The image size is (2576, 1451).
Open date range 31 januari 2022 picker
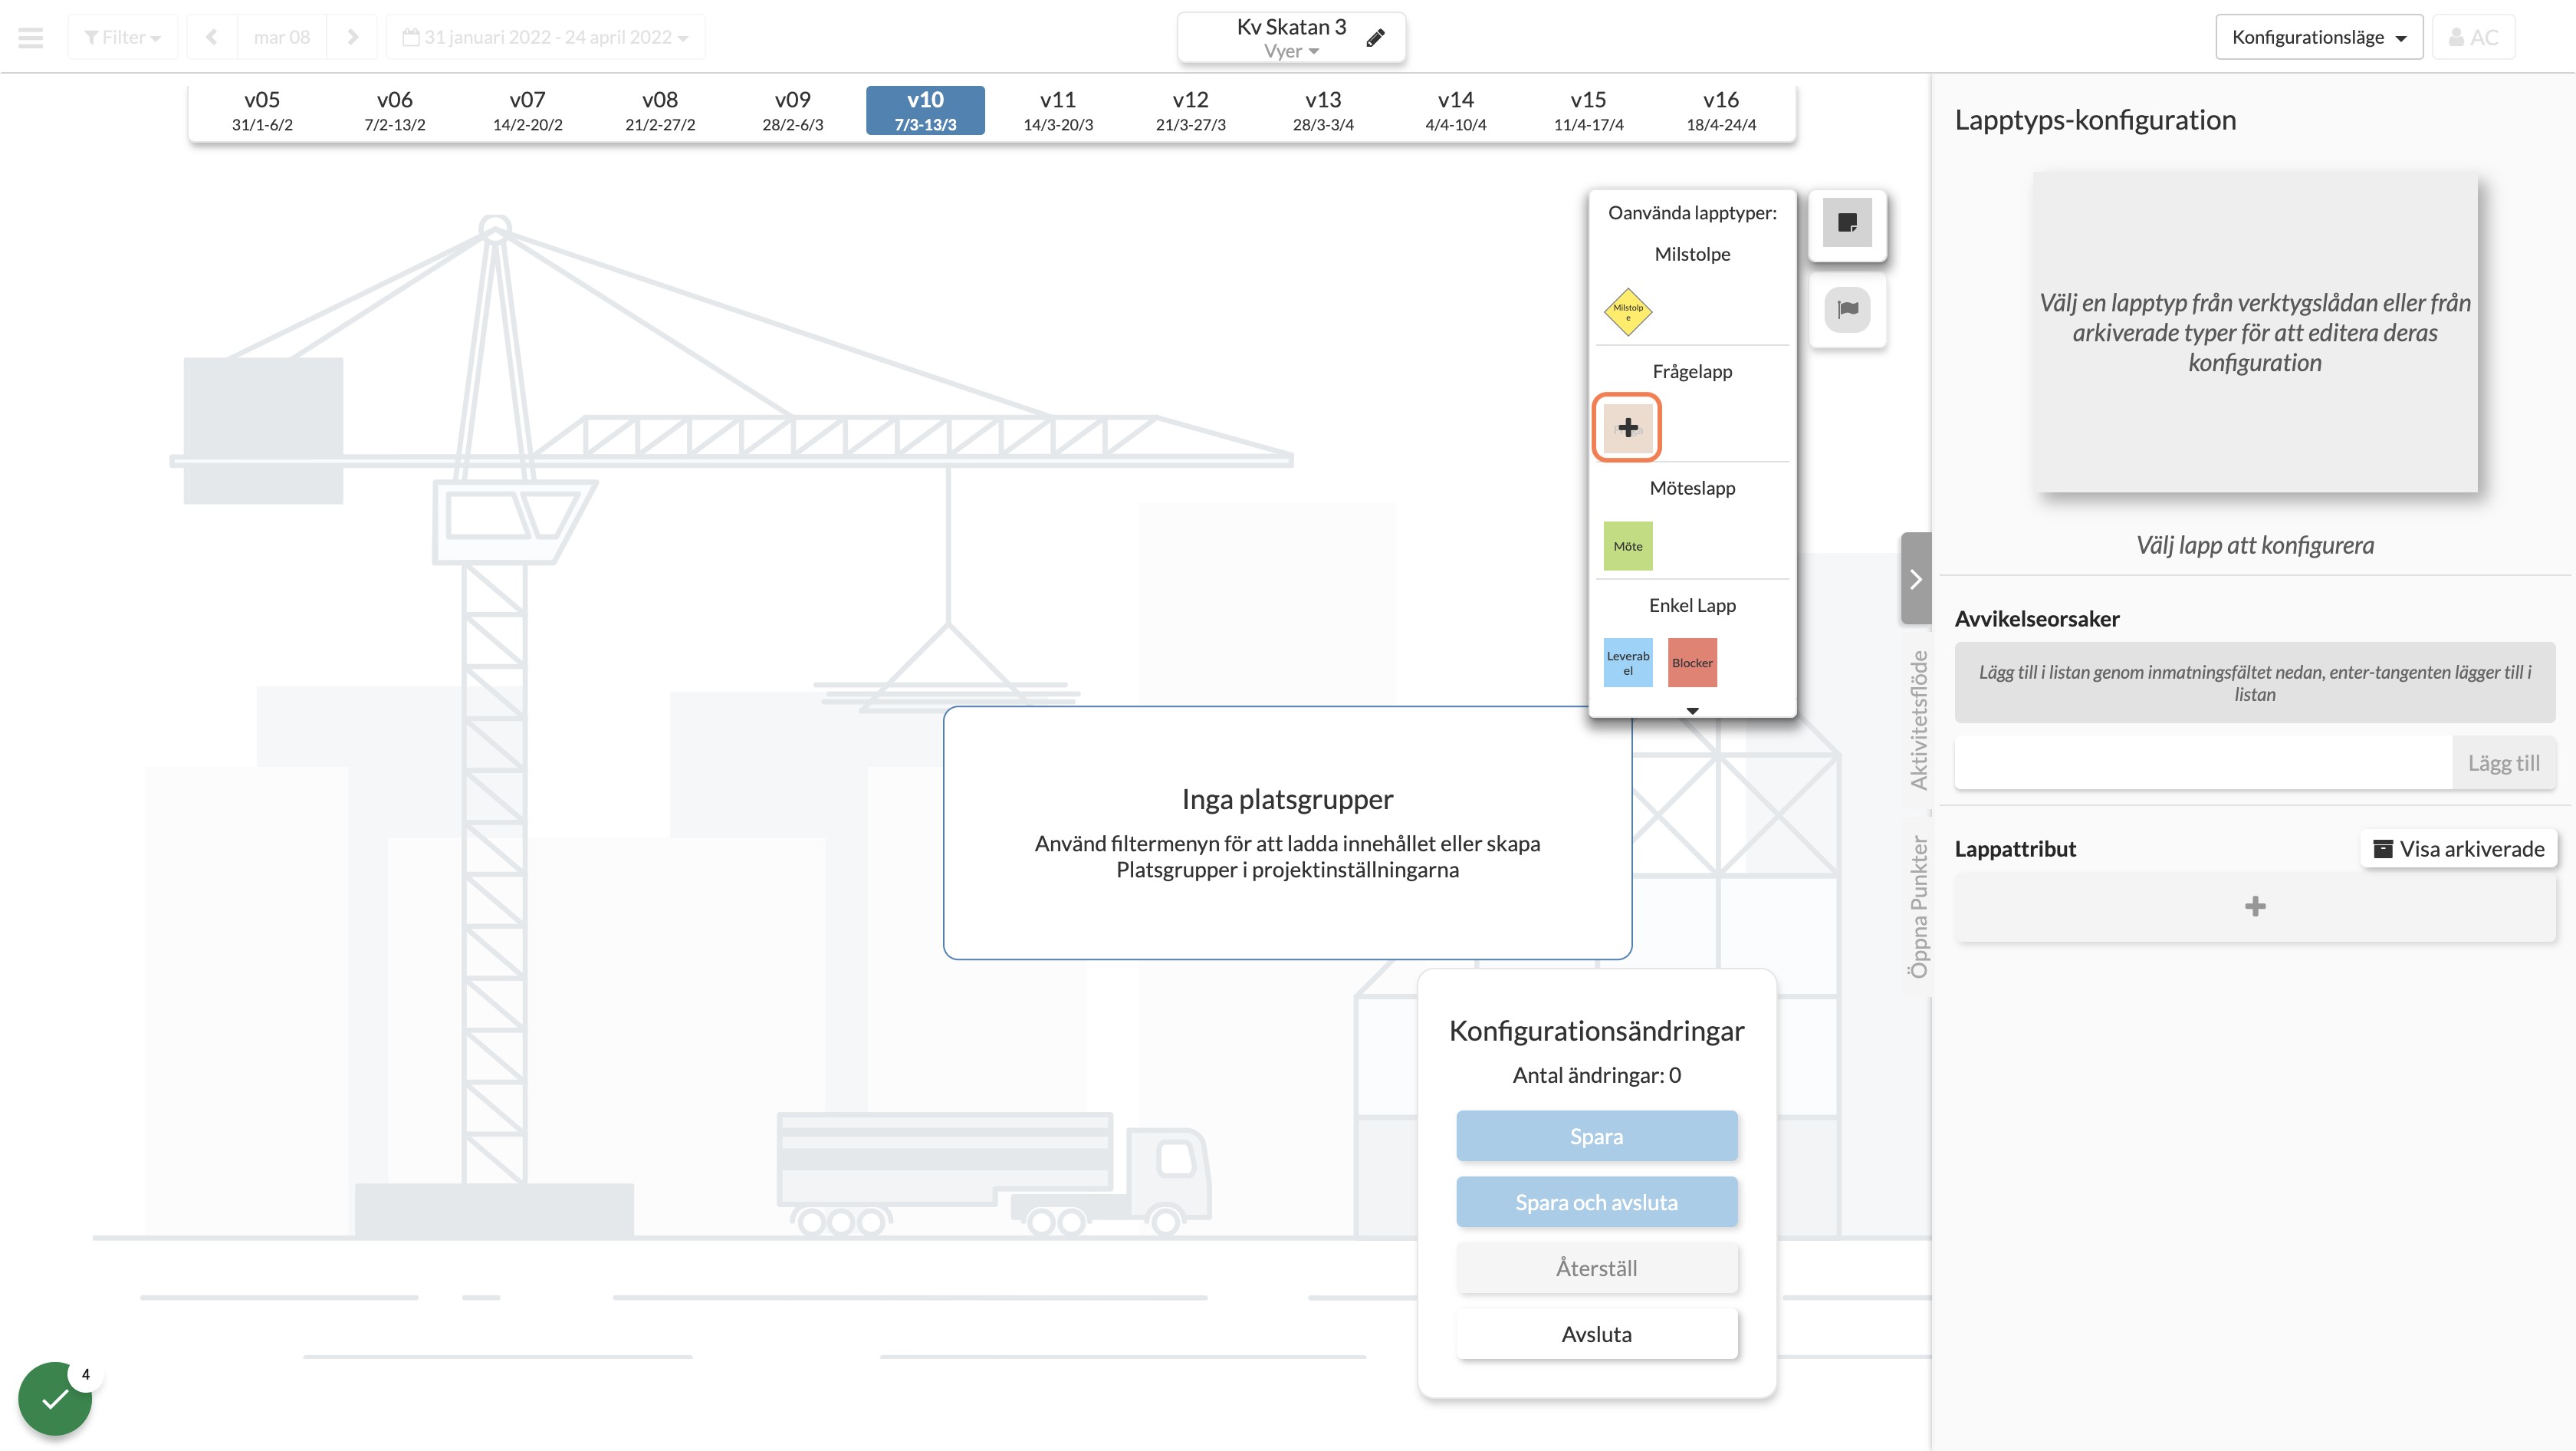pyautogui.click(x=545, y=38)
